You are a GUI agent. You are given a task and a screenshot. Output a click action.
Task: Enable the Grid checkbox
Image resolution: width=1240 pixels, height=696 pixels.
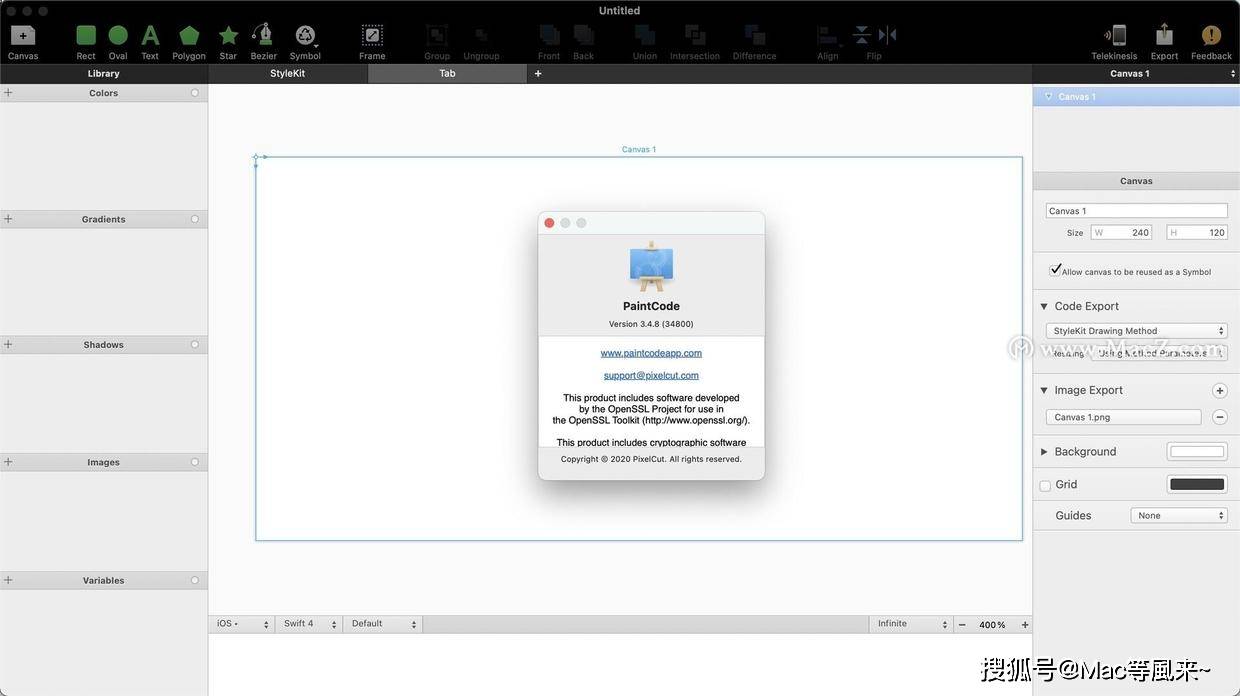[x=1045, y=485]
